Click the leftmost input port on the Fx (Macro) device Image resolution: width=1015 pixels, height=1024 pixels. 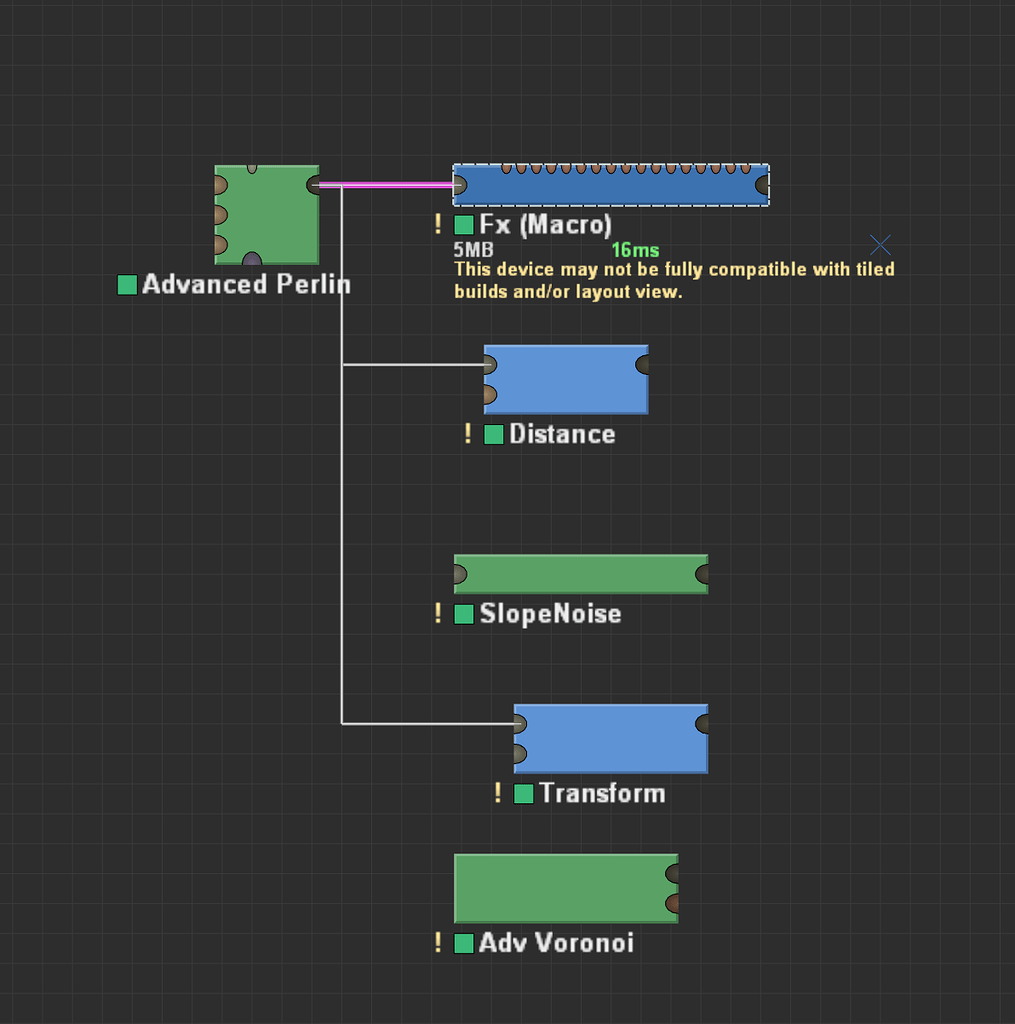460,183
